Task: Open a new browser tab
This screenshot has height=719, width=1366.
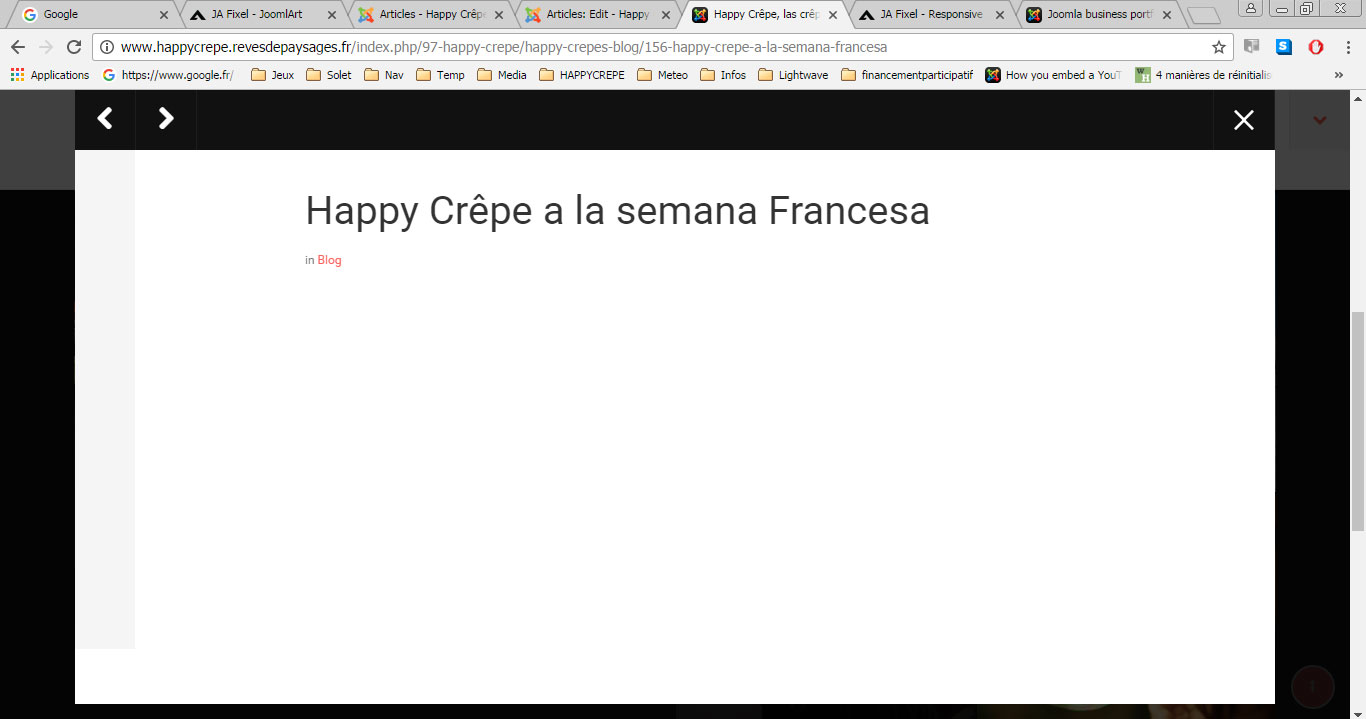Action: 1203,16
